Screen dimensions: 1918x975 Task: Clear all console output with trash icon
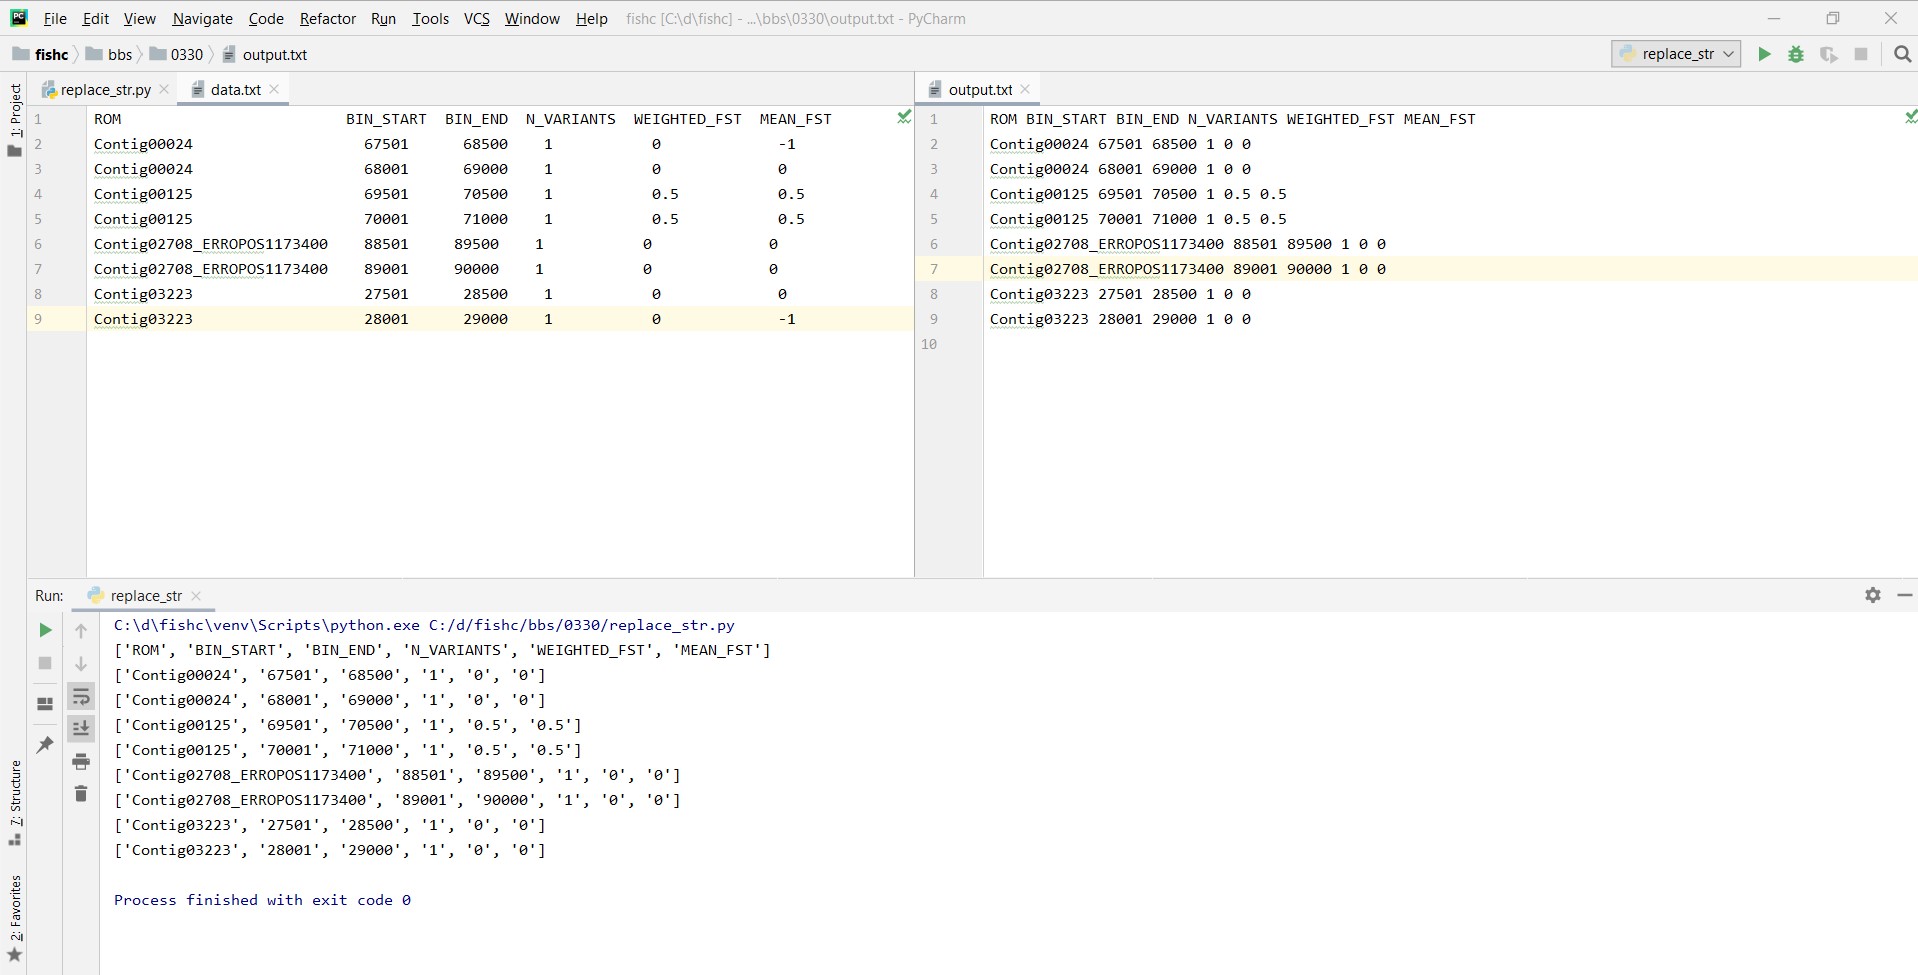coord(81,794)
